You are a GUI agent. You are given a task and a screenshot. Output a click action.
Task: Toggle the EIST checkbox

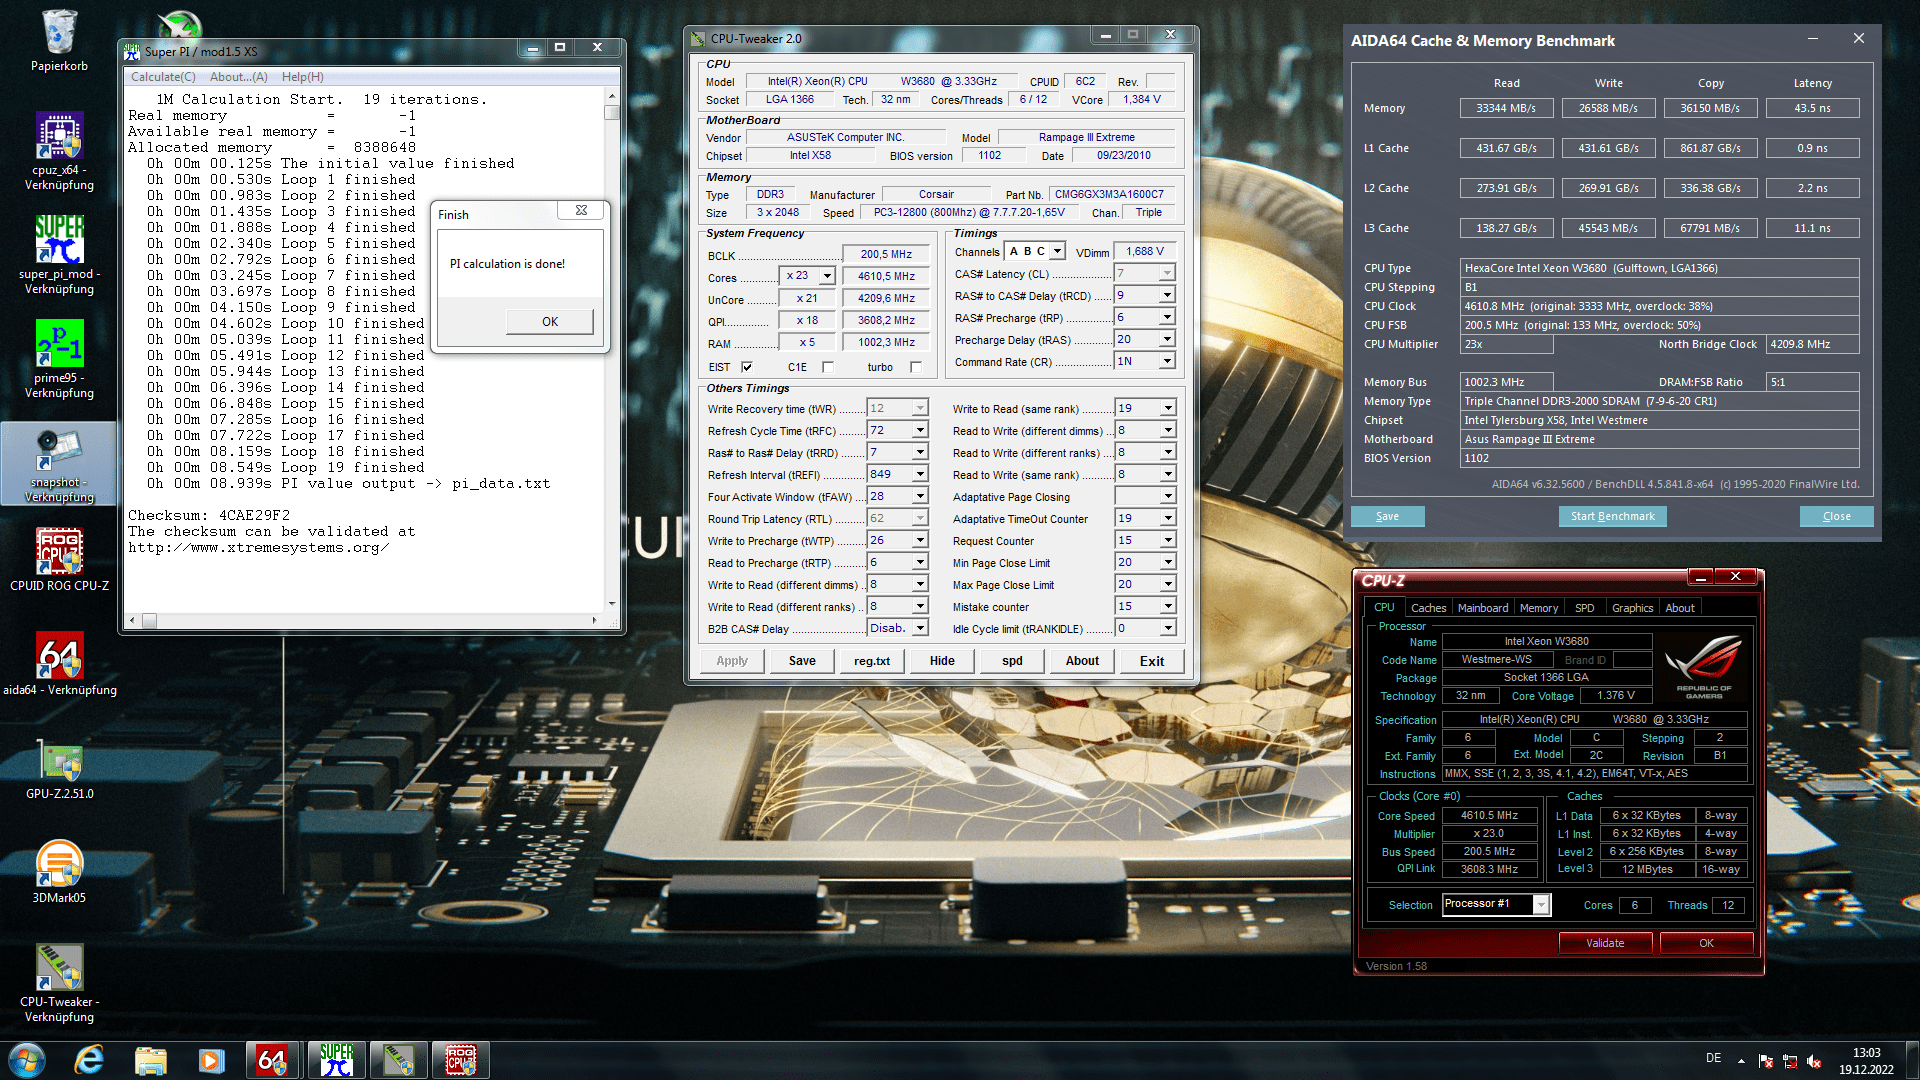(746, 367)
